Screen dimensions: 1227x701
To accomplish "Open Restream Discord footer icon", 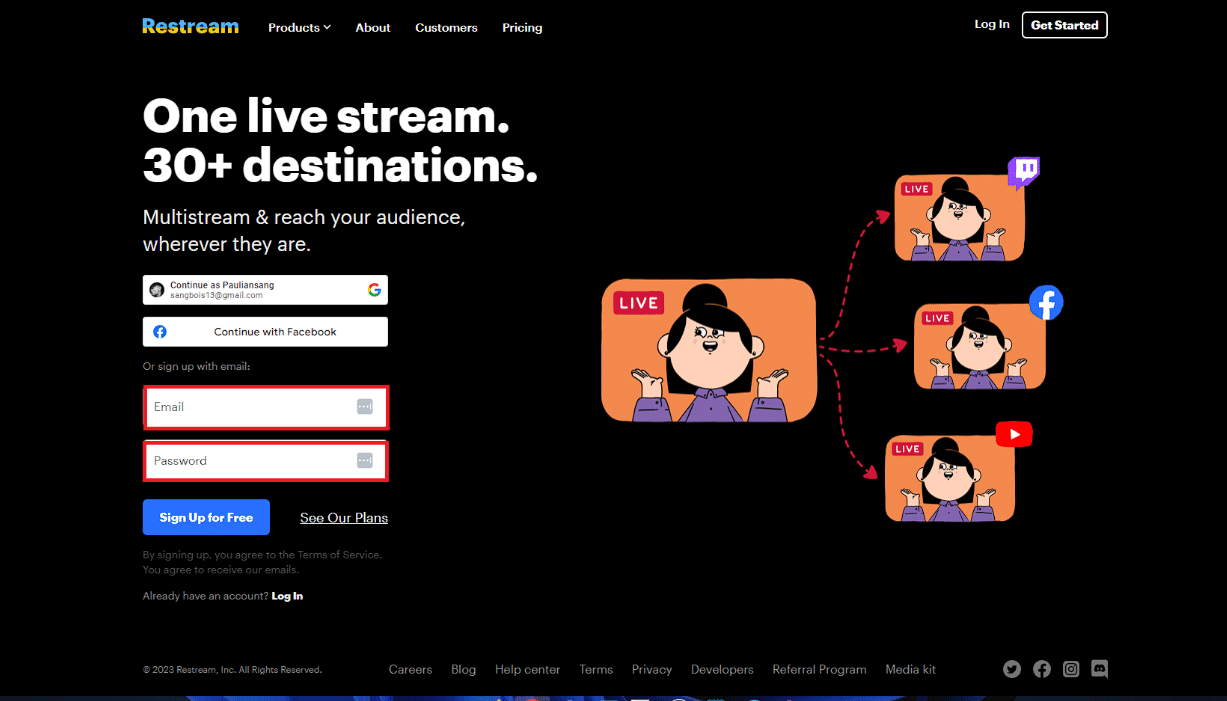I will tap(1100, 669).
